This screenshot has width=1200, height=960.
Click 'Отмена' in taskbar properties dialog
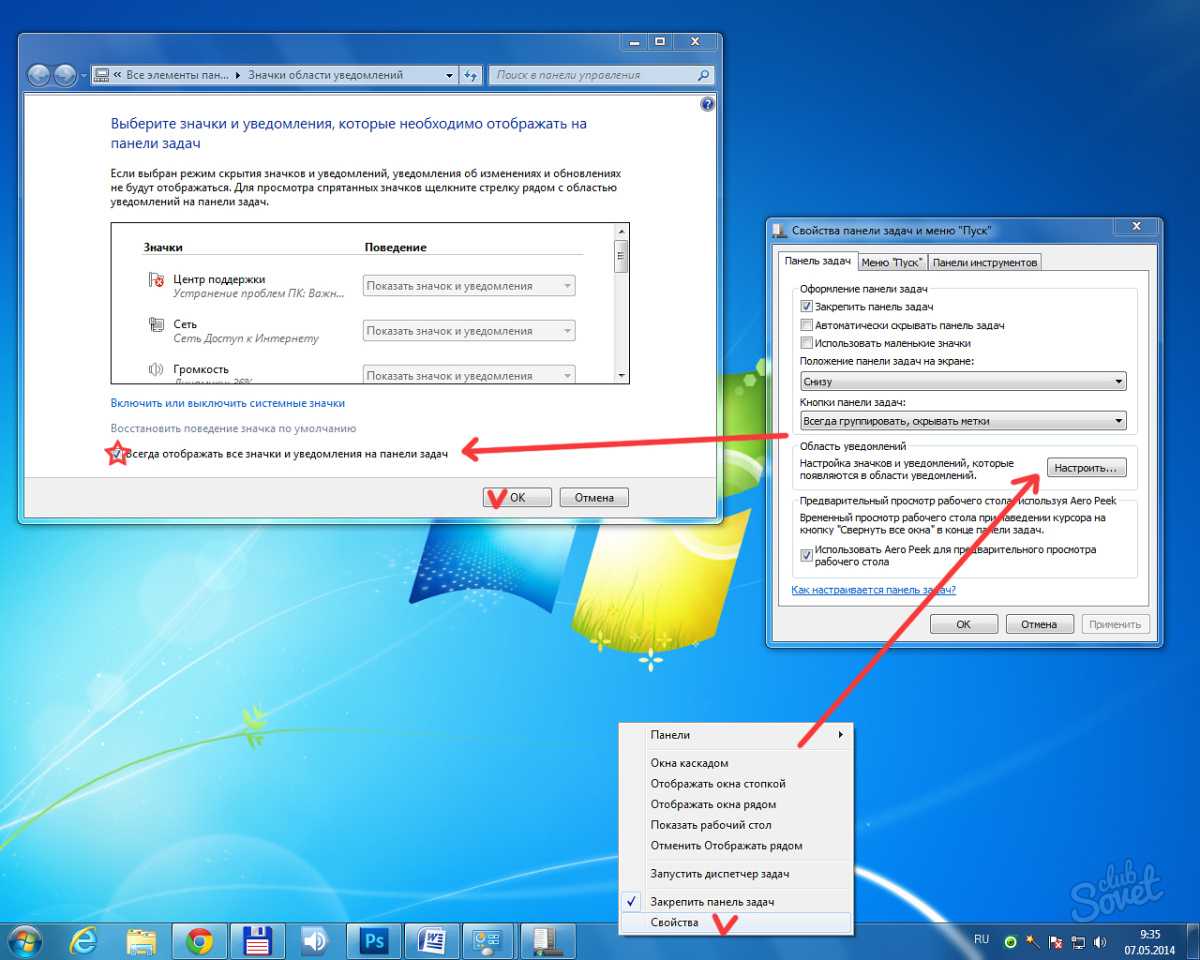tap(1039, 624)
